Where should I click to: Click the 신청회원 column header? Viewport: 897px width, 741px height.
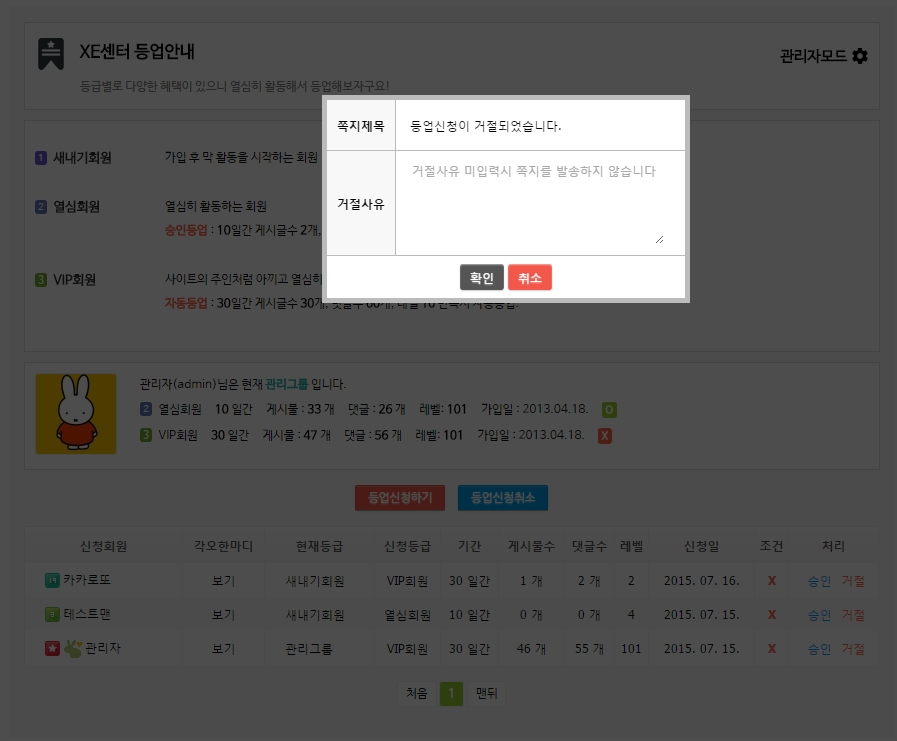[104, 546]
